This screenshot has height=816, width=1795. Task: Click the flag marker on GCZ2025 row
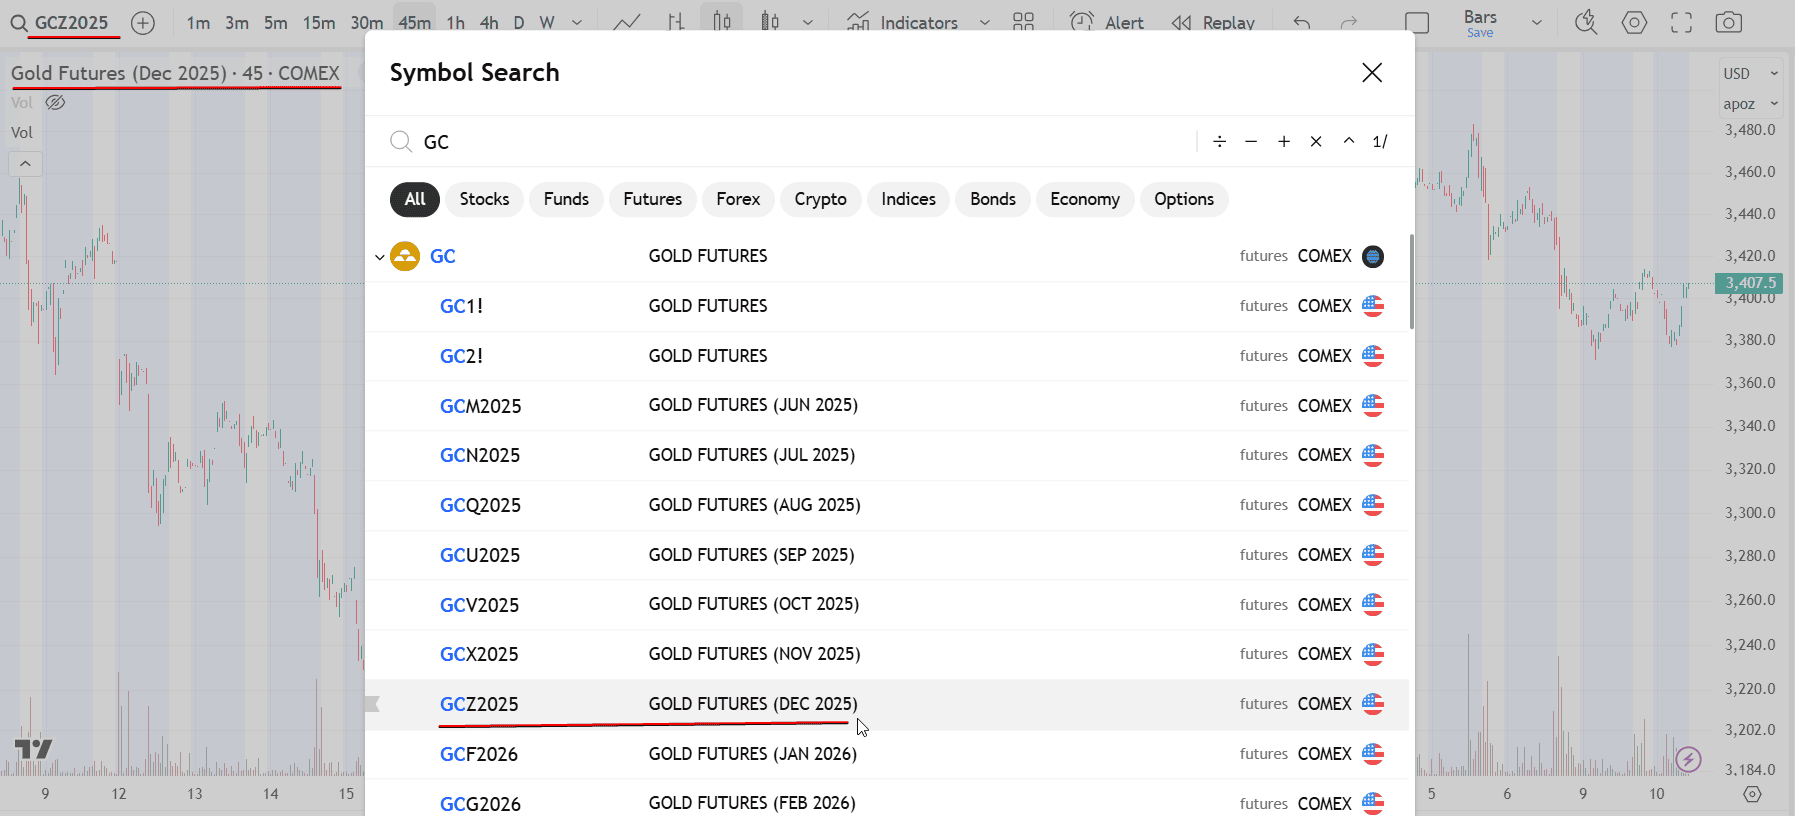(372, 704)
